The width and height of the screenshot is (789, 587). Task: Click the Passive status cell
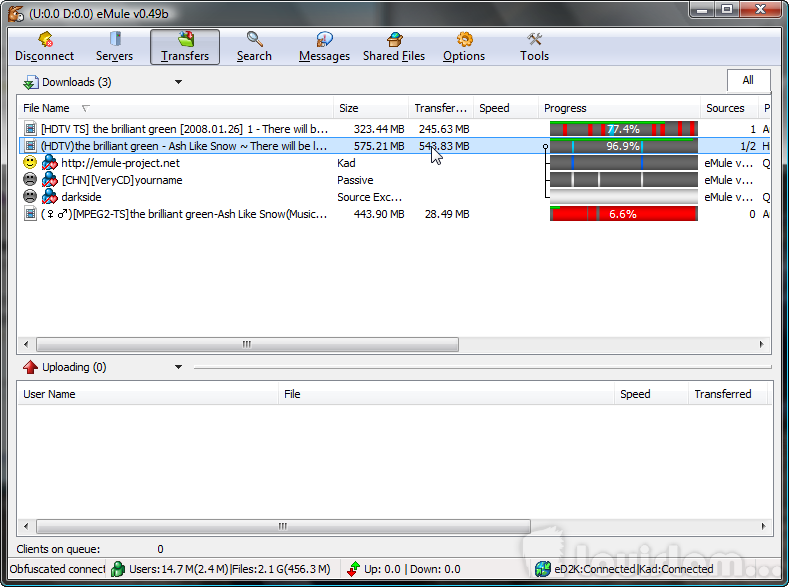point(355,180)
